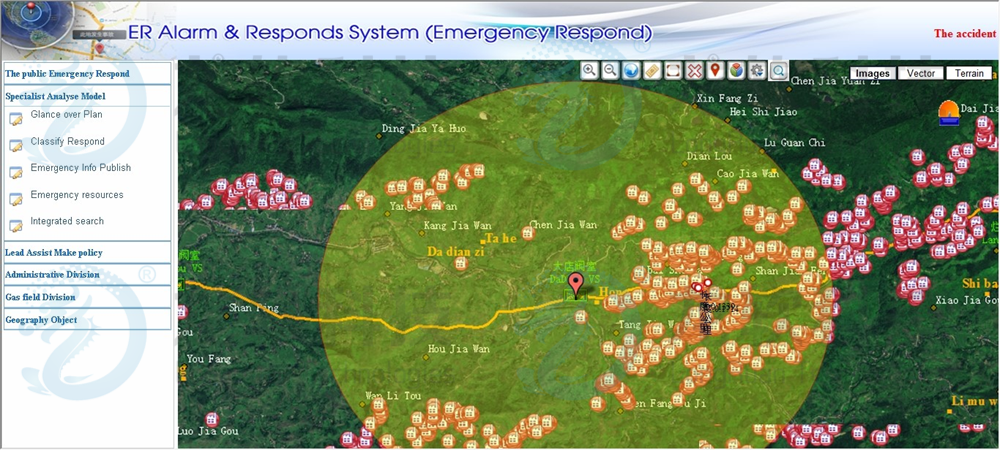1000x450 pixels.
Task: Click the red accident marker on map
Action: [575, 282]
